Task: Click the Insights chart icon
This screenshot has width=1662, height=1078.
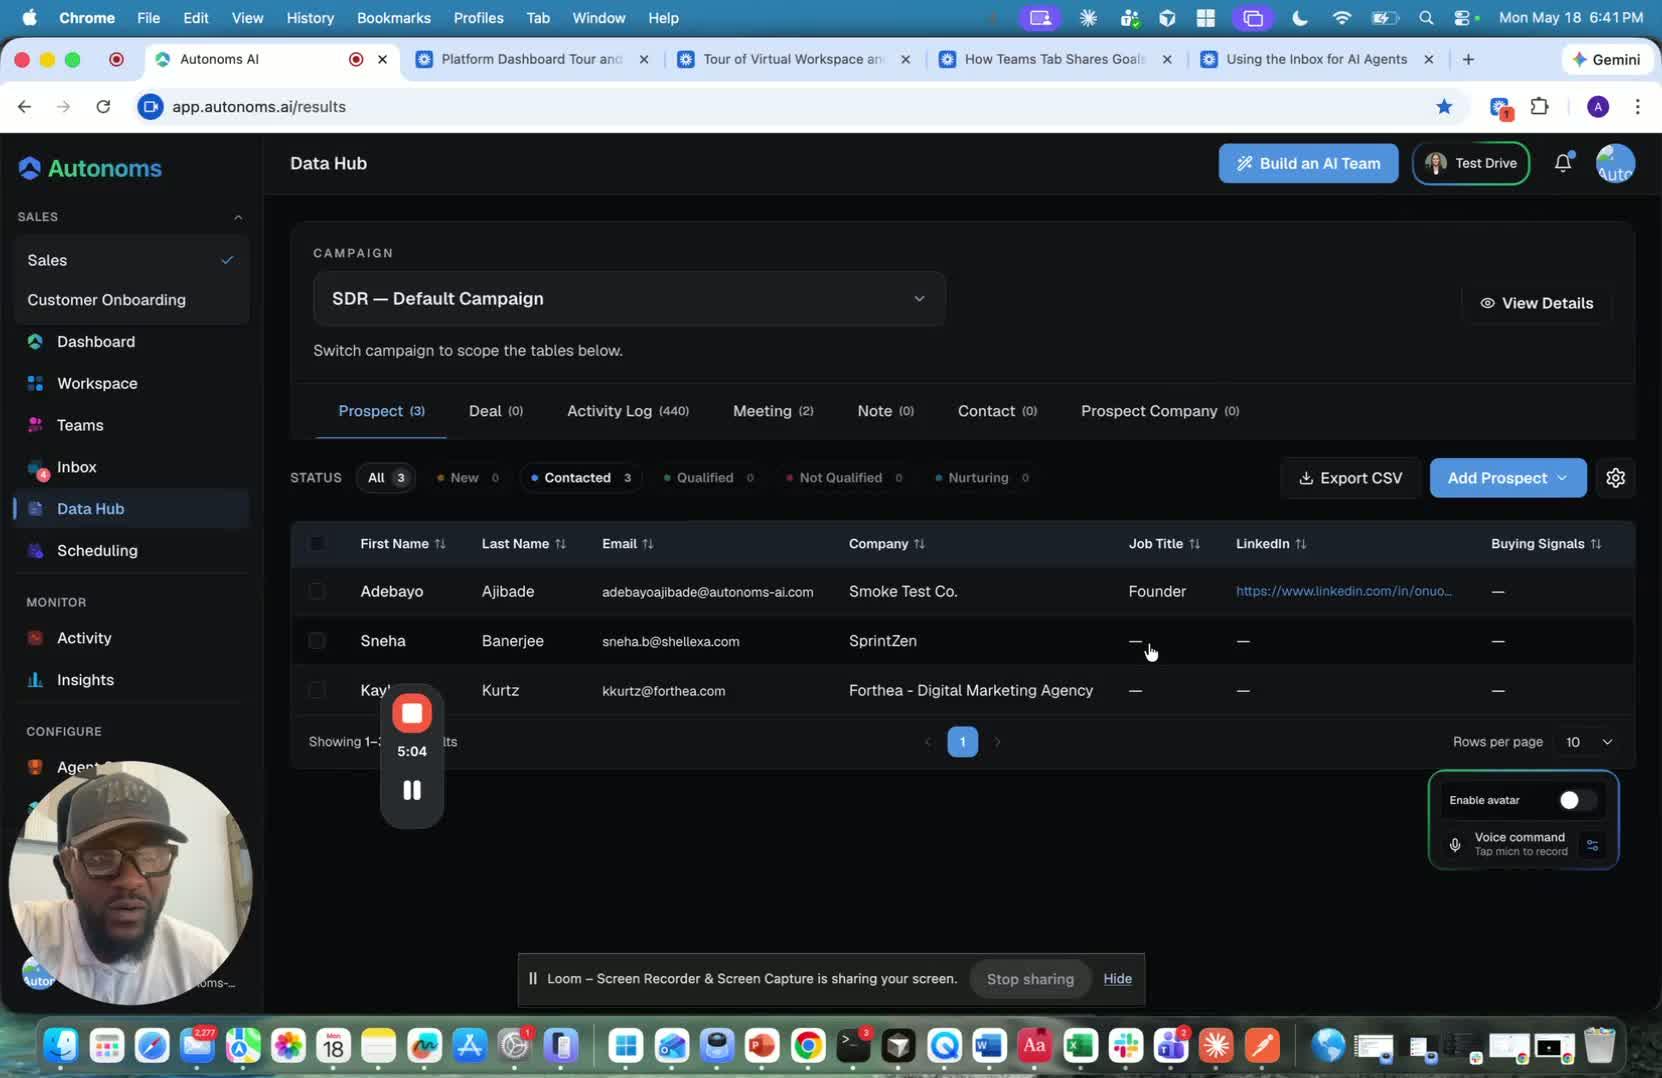Action: [35, 680]
